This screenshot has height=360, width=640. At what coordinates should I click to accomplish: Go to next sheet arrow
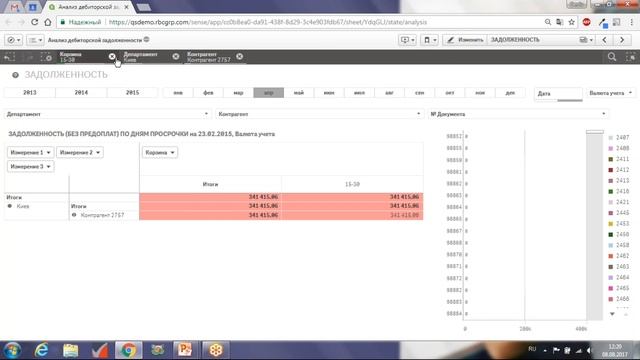tap(622, 40)
